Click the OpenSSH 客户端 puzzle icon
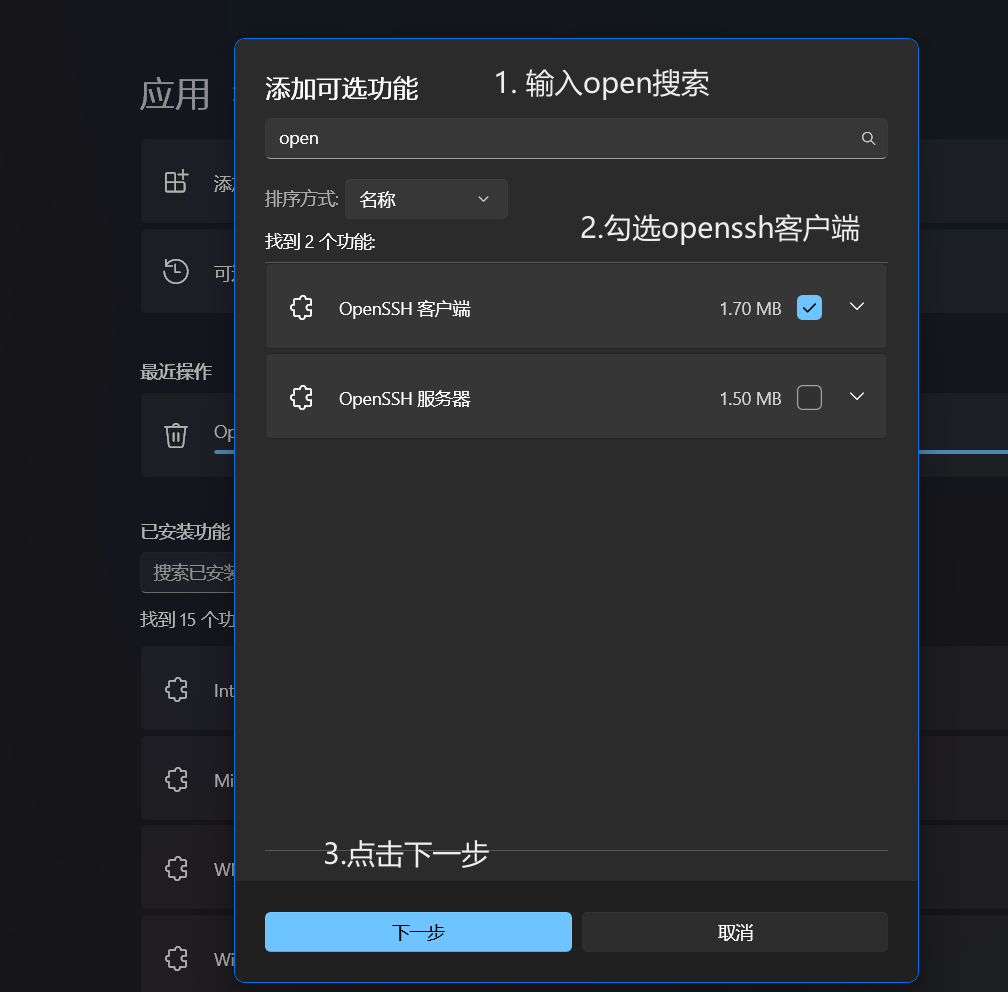The width and height of the screenshot is (1008, 992). click(x=302, y=308)
